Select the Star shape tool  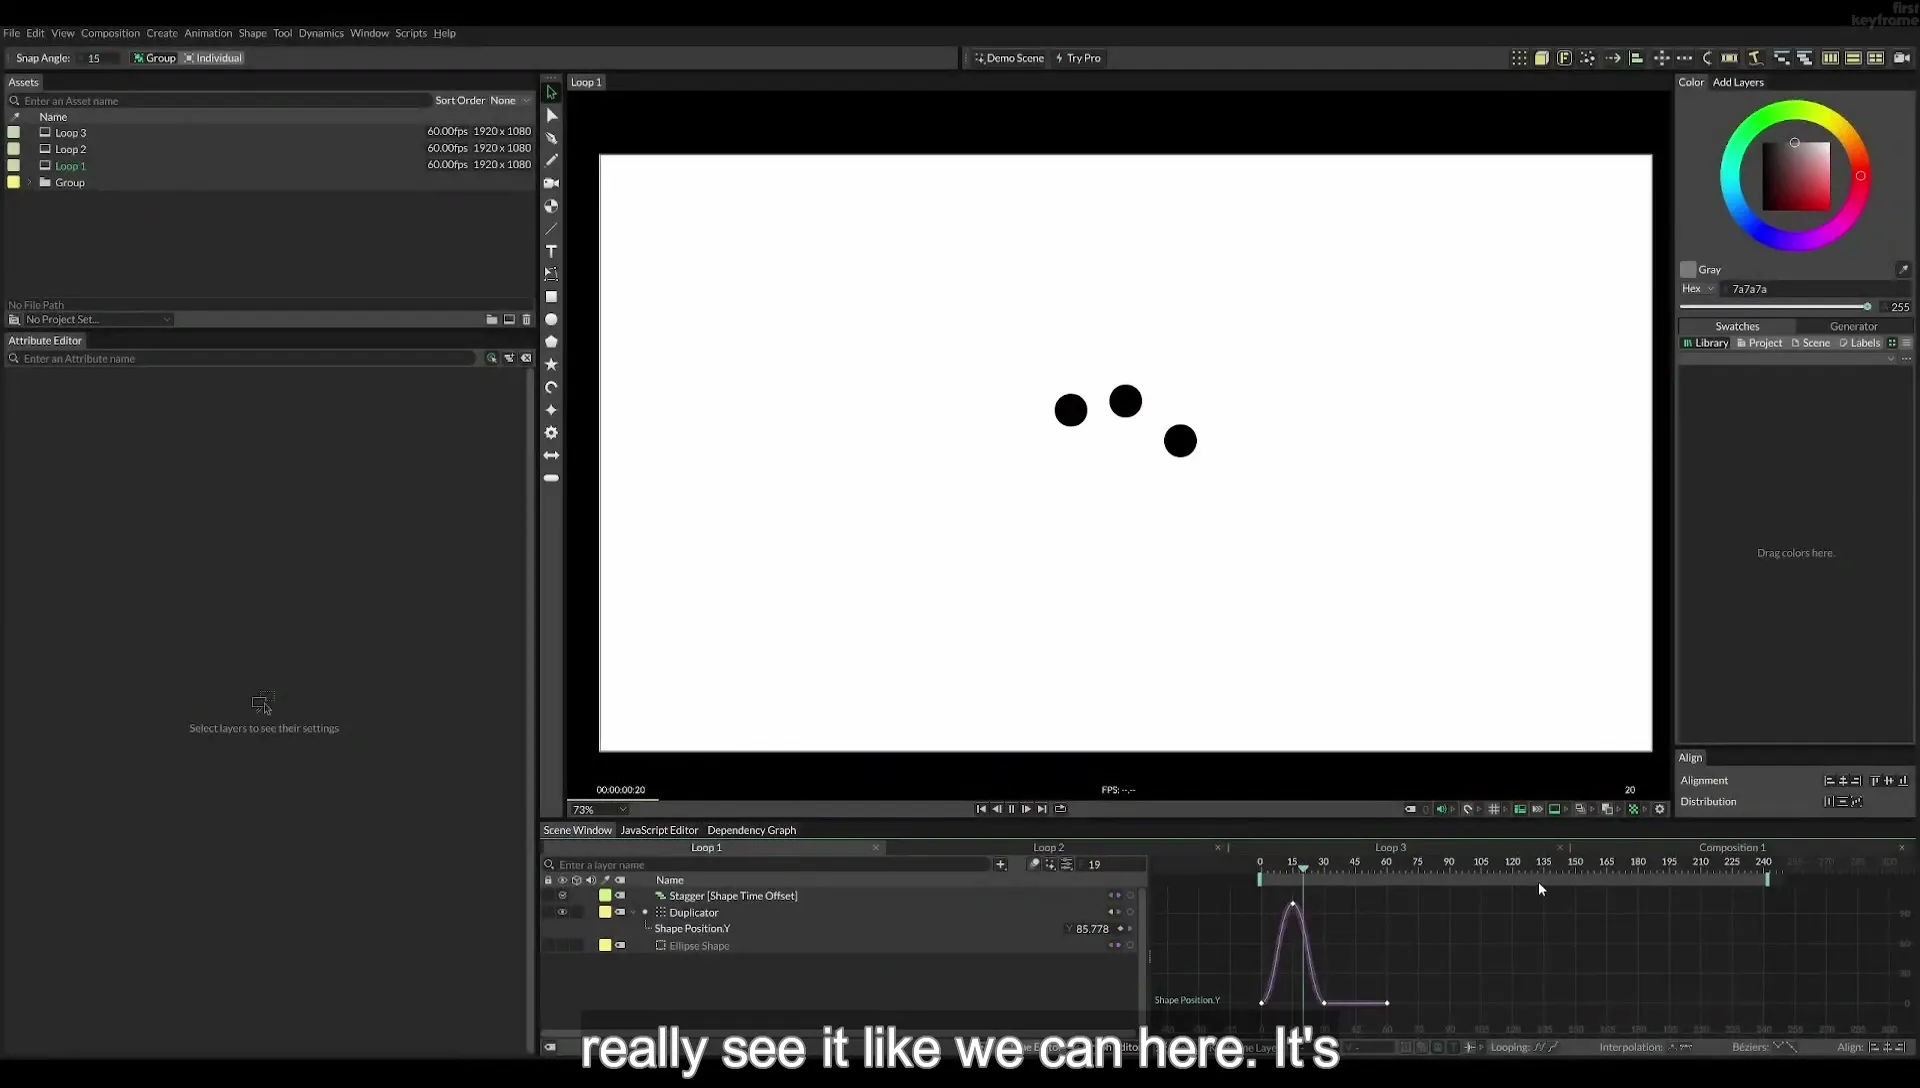click(551, 365)
